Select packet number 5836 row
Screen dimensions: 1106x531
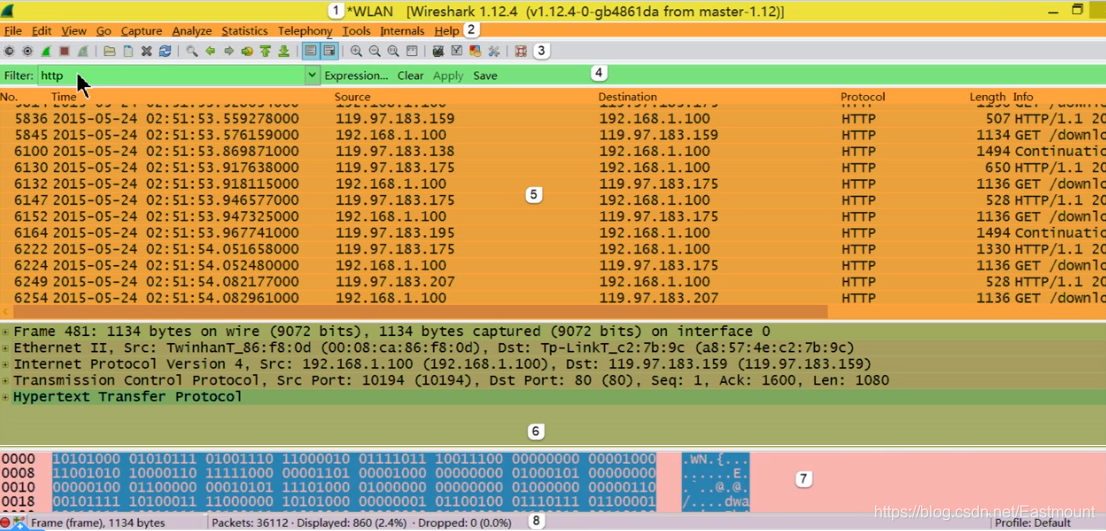[553, 118]
